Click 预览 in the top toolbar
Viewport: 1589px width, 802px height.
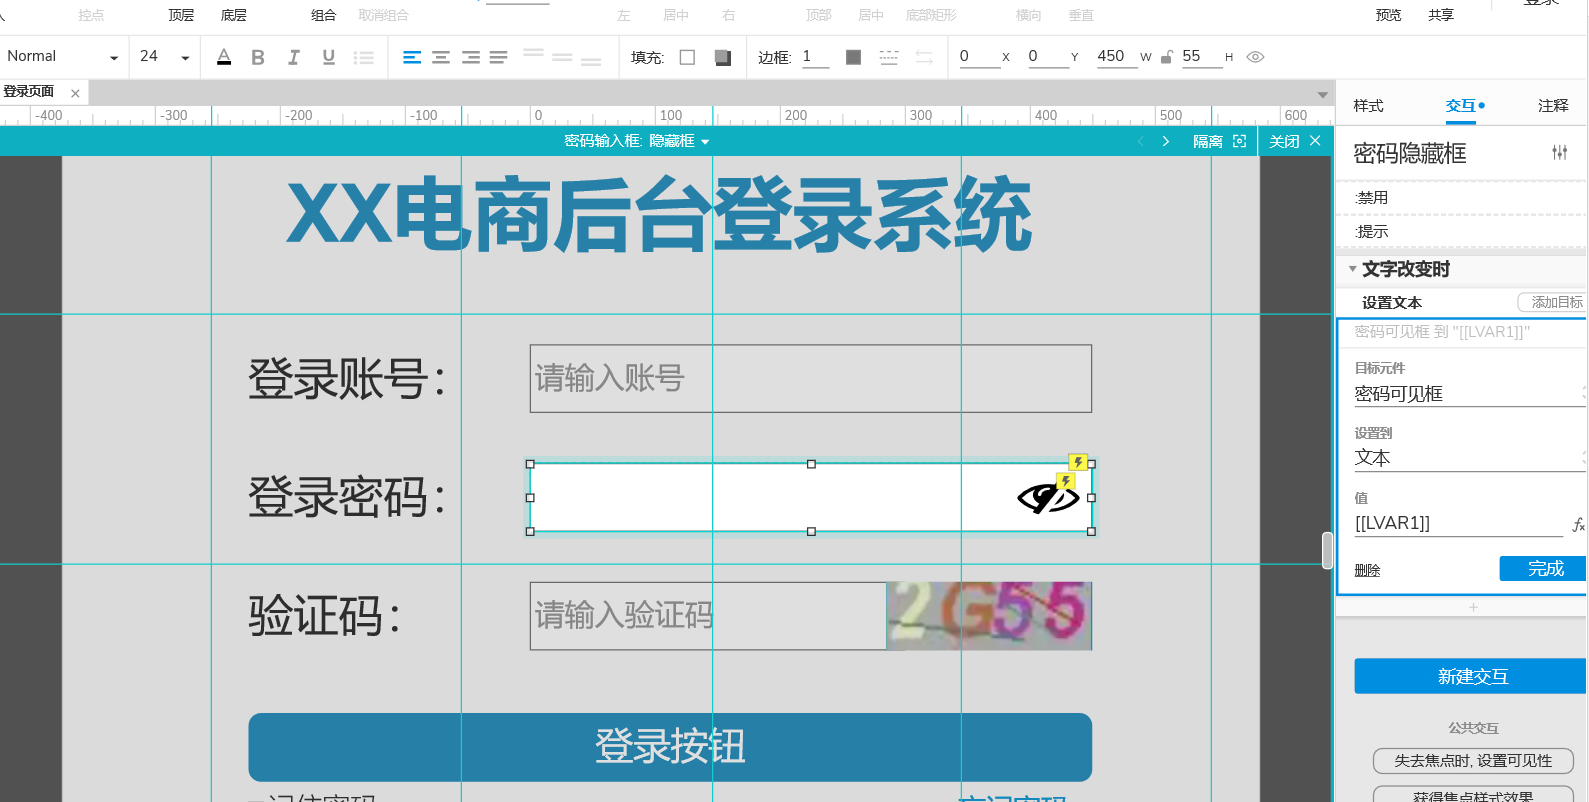[1388, 15]
